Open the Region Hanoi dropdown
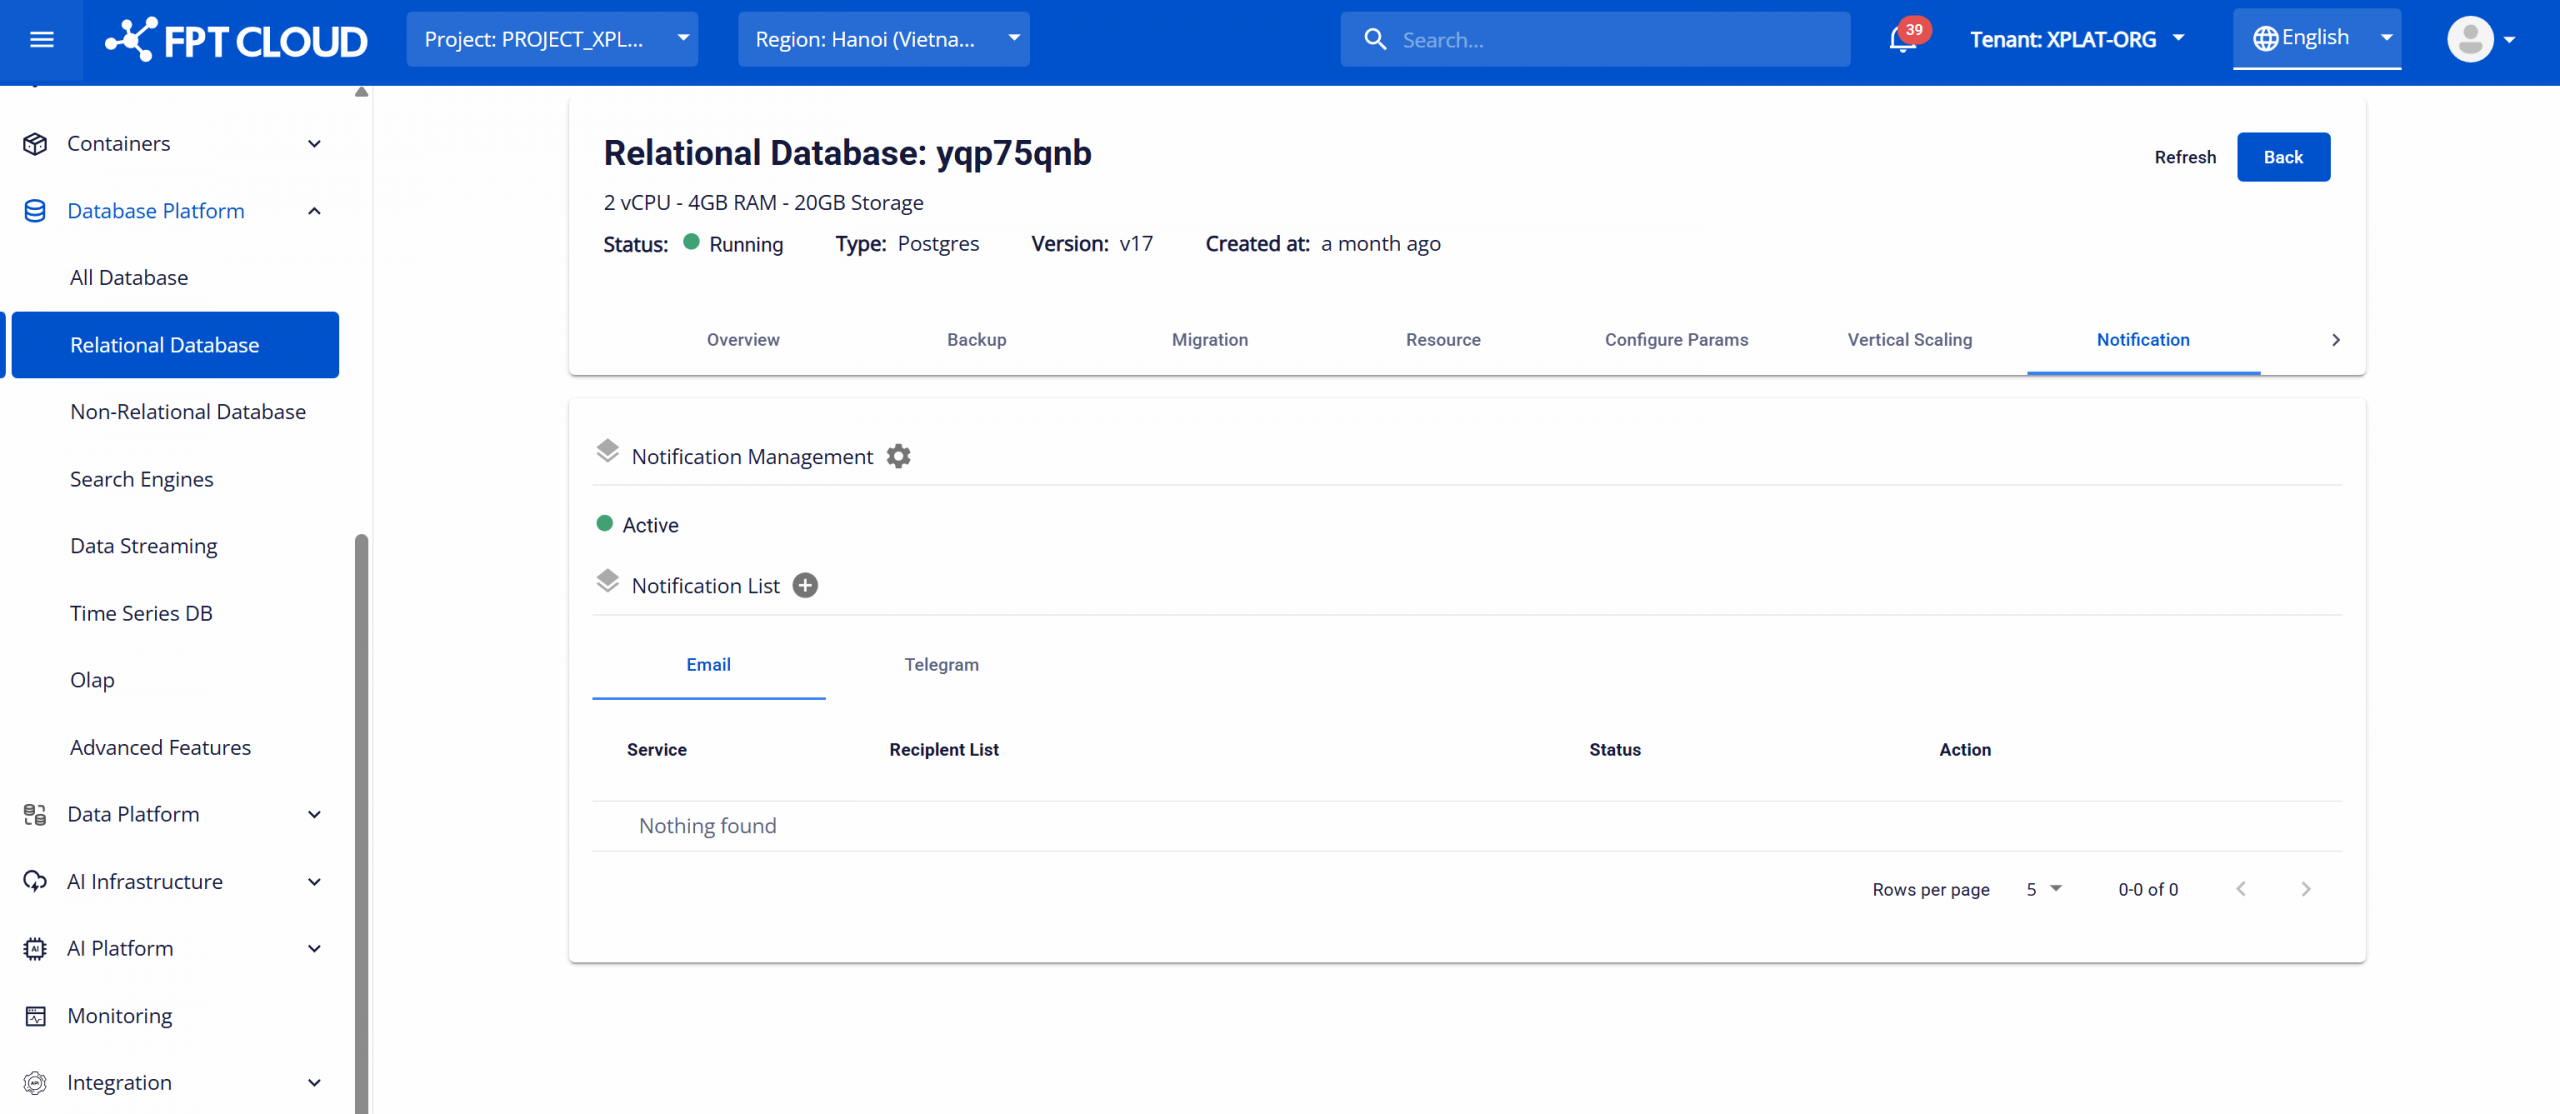The width and height of the screenshot is (2560, 1114). tap(883, 40)
